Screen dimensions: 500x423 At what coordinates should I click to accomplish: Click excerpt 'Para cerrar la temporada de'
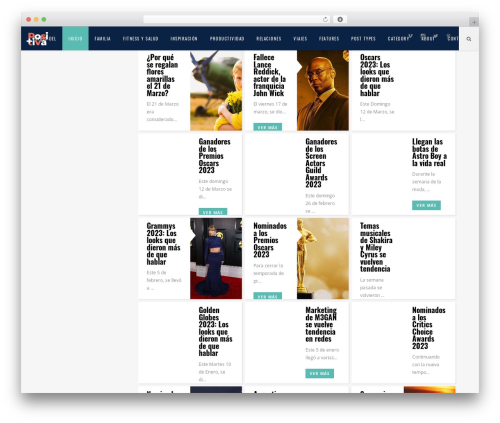coord(269,273)
